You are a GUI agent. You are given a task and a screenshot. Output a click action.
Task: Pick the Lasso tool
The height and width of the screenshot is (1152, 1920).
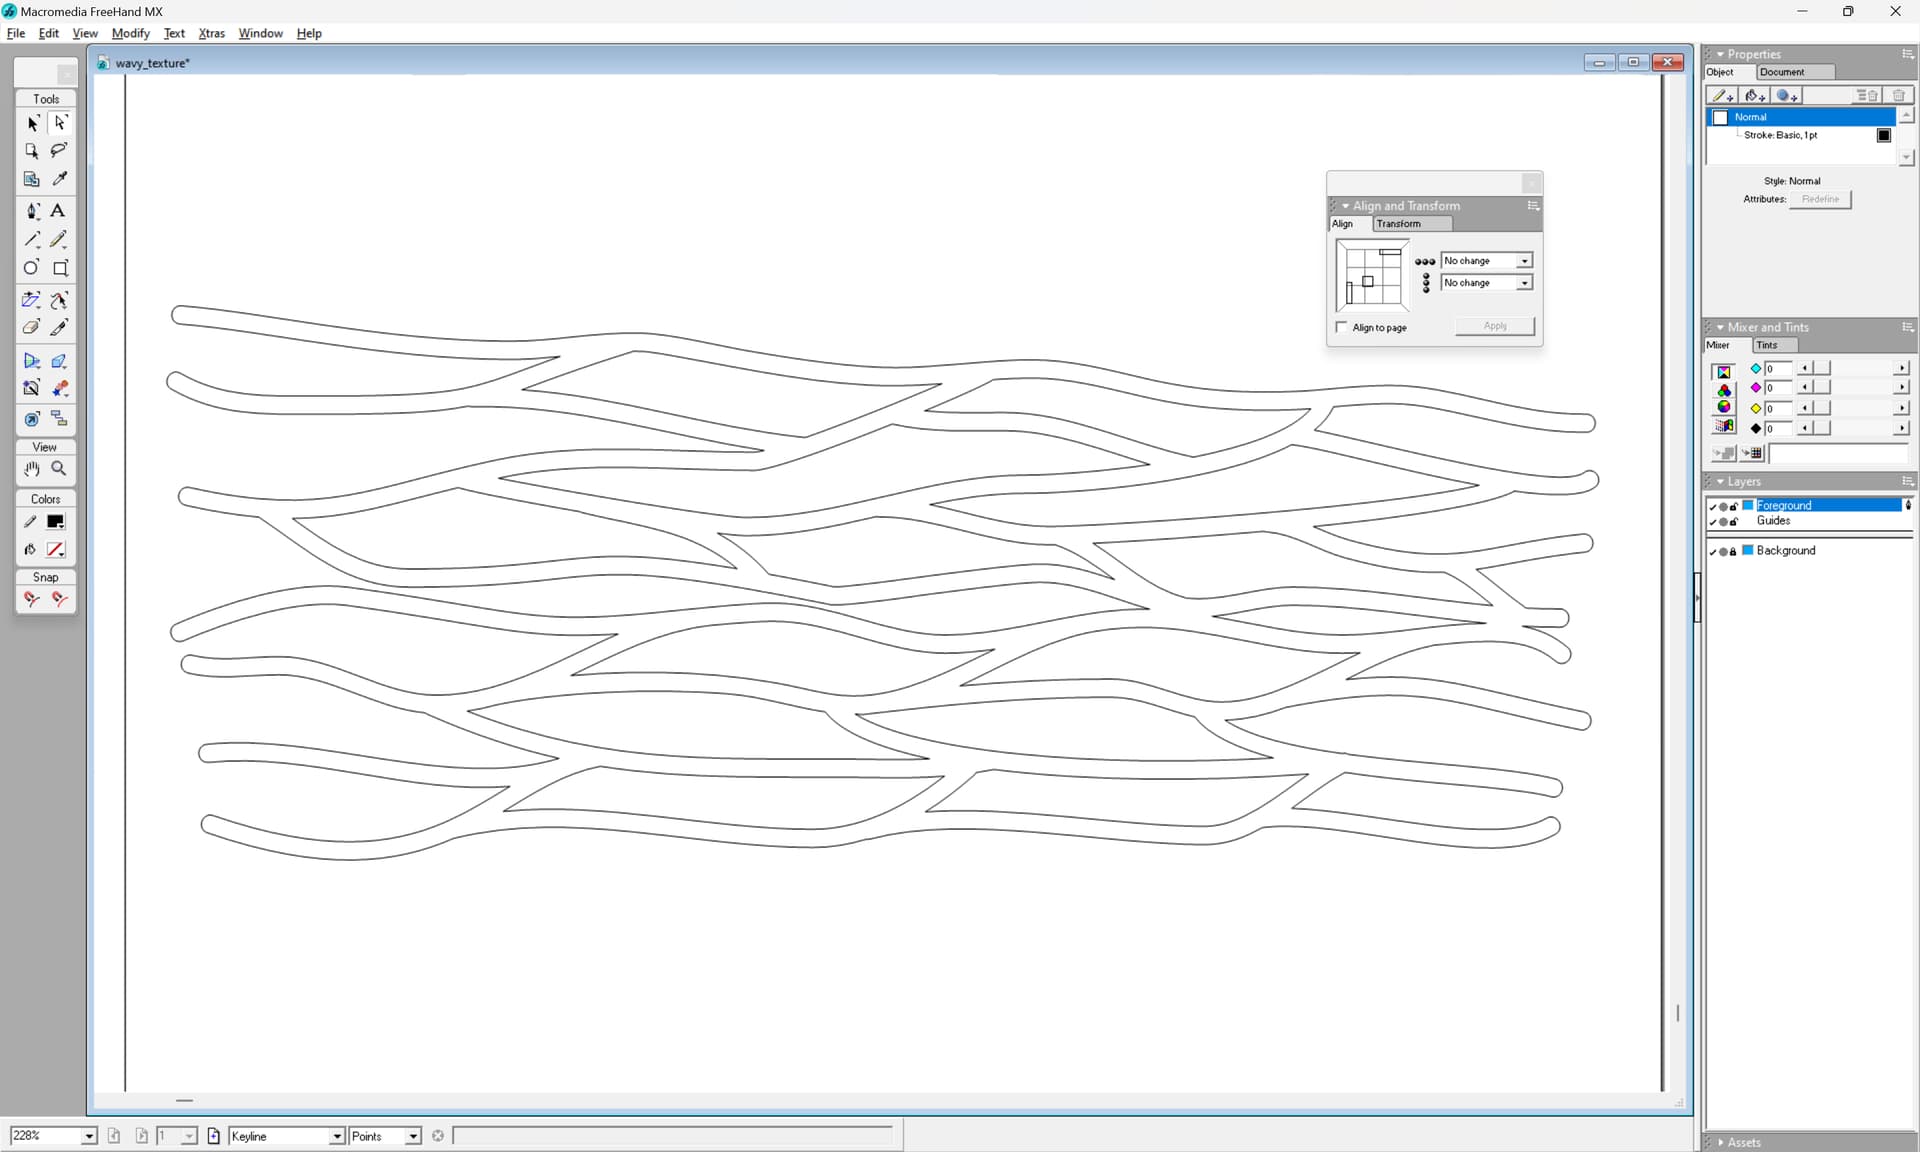pyautogui.click(x=59, y=150)
